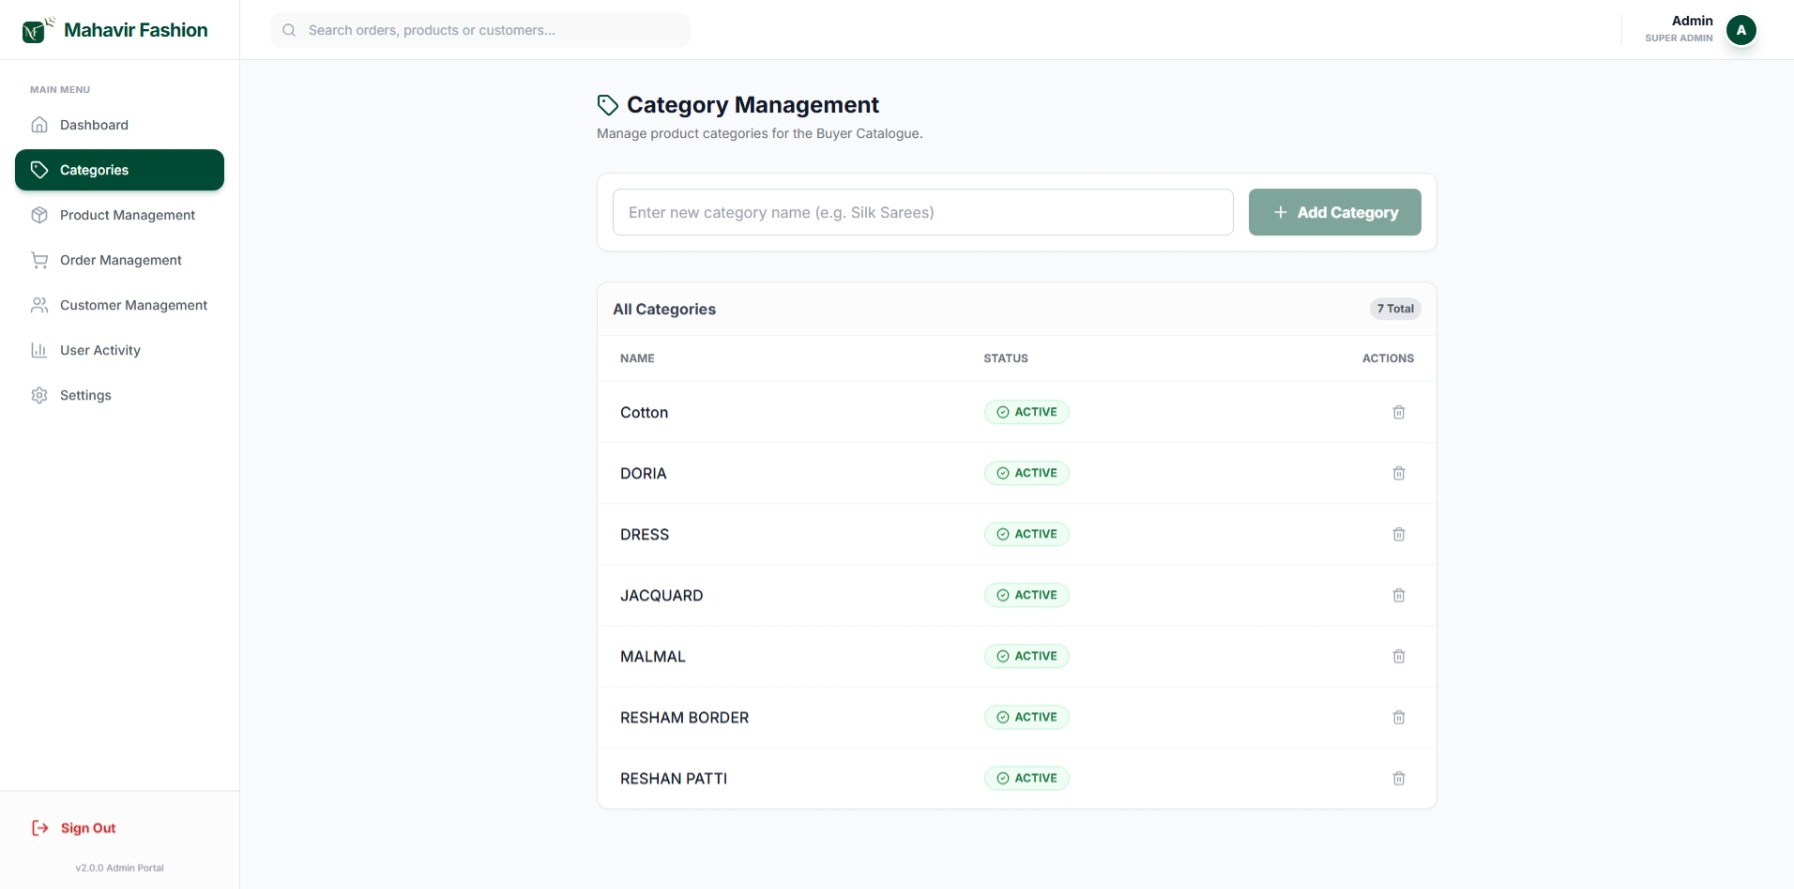The width and height of the screenshot is (1794, 889).
Task: Click trash icon in DORIA row
Action: (1398, 473)
